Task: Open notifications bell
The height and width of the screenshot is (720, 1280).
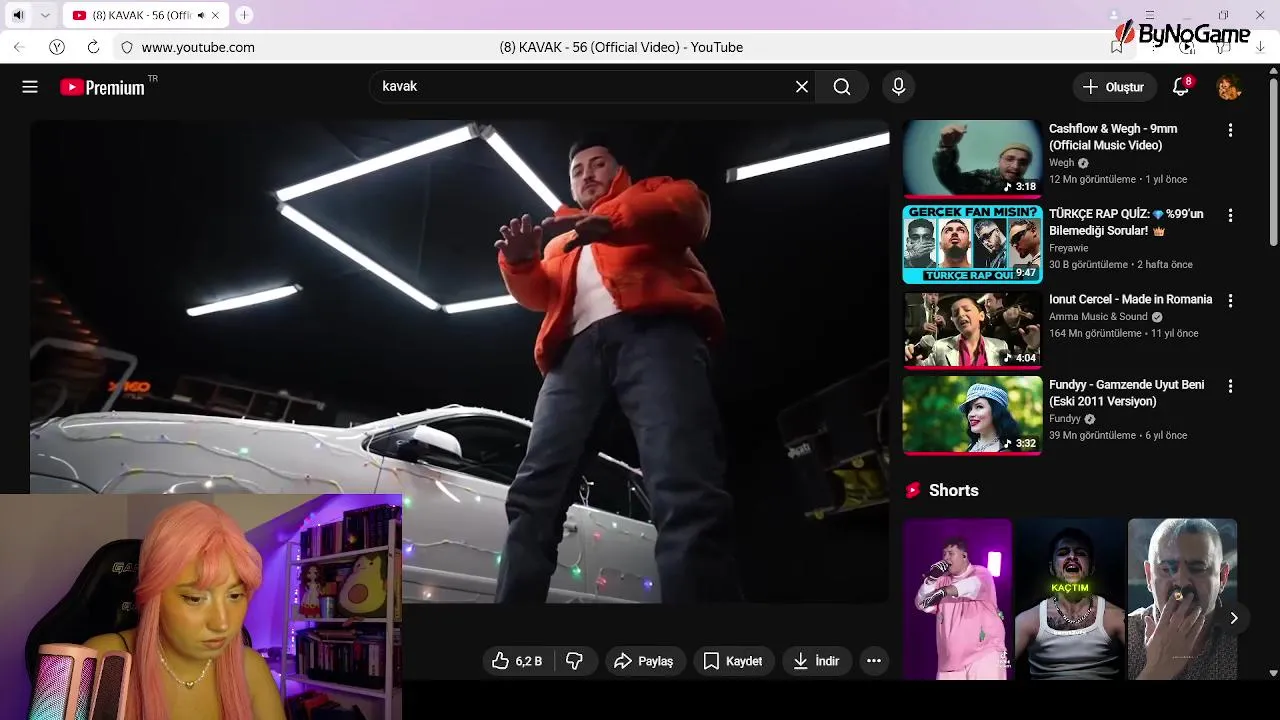Action: click(x=1181, y=87)
